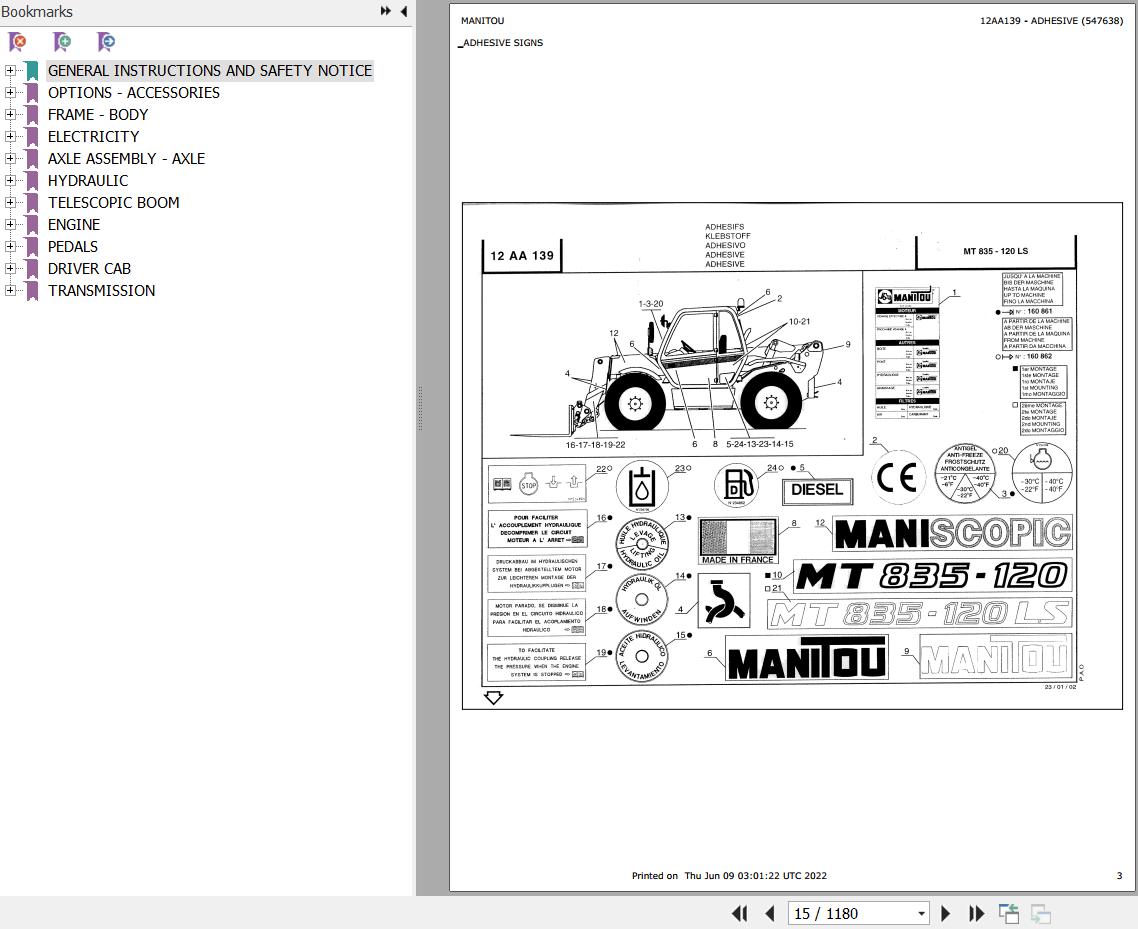1138x929 pixels.
Task: Expand the HYDRAULIC bookmark node
Action: [x=10, y=180]
